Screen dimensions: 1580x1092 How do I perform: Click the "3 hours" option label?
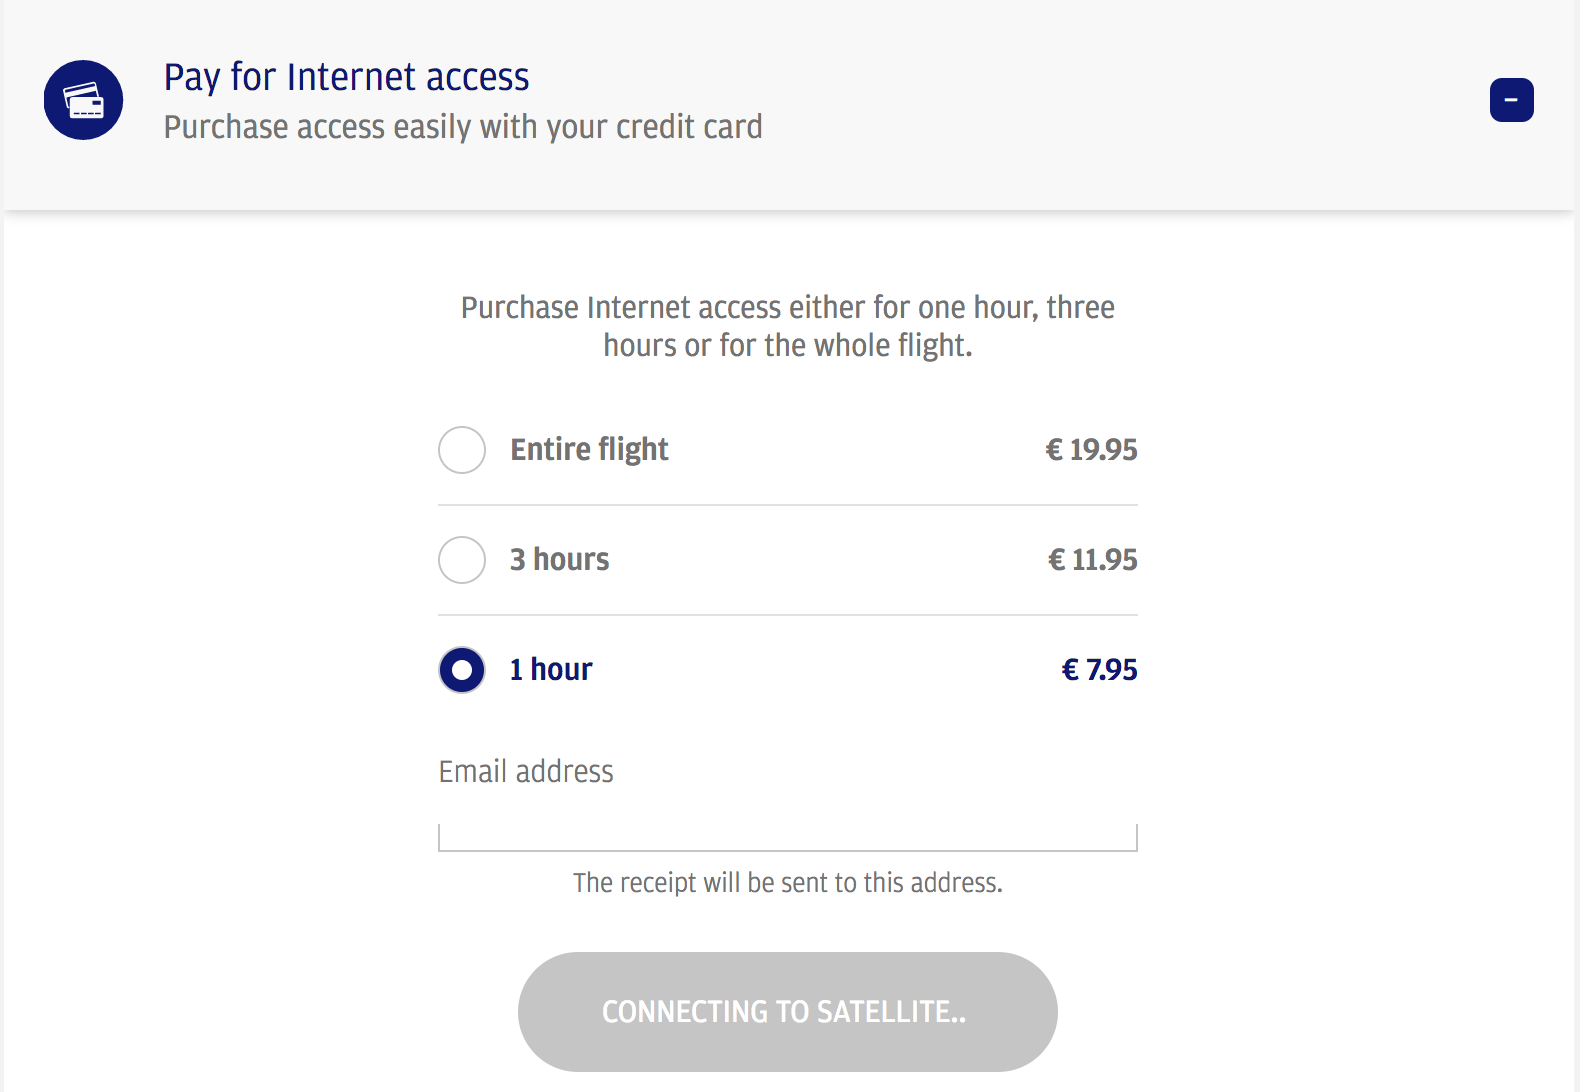point(559,560)
